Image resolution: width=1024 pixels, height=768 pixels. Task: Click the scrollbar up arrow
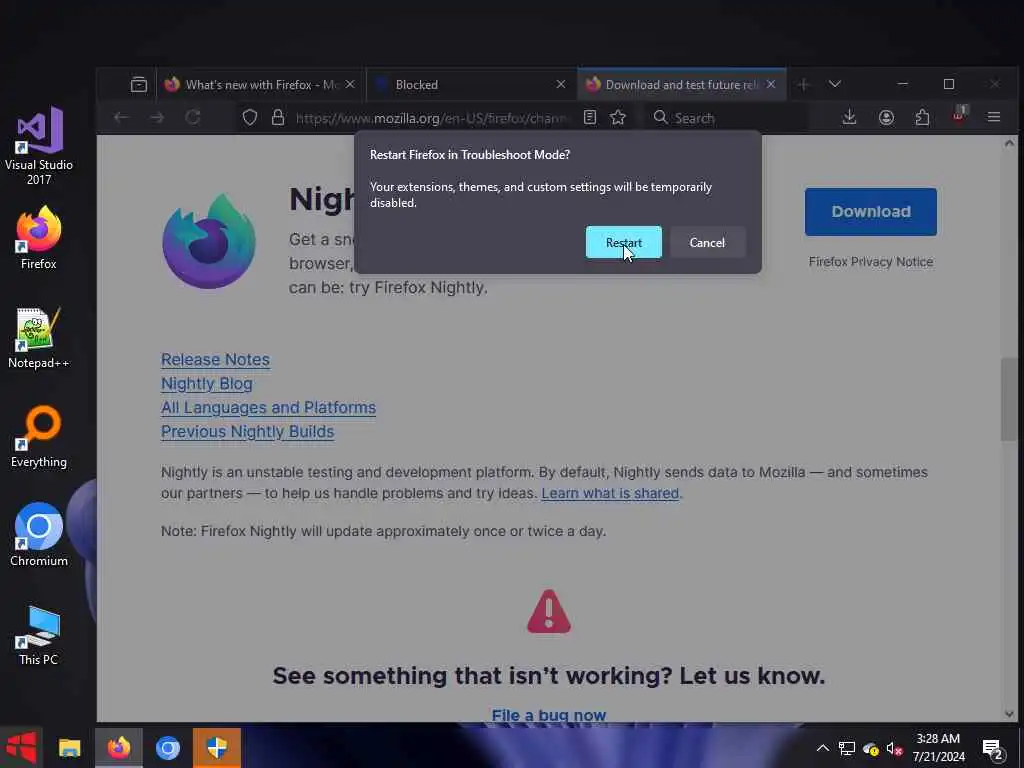point(1009,143)
